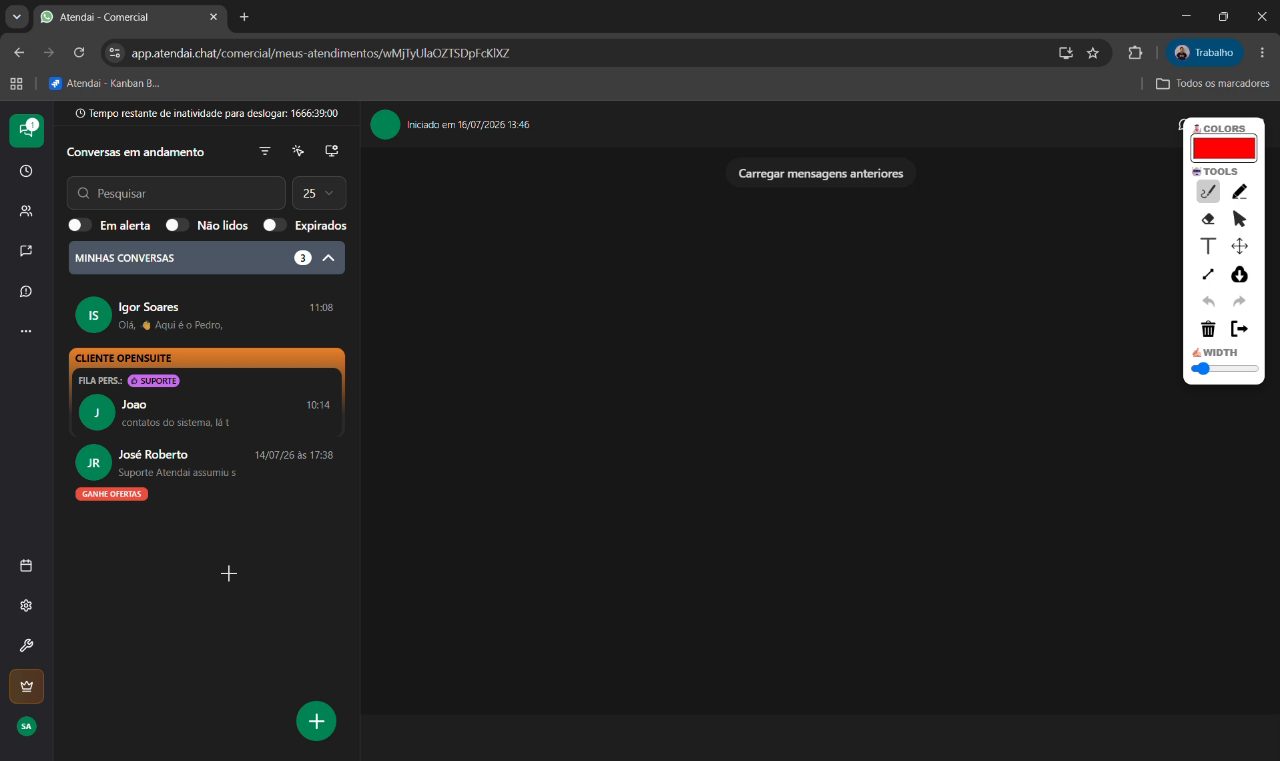Click the monitor icon in conversations header
Screen dimensions: 1280x761
(x=332, y=151)
